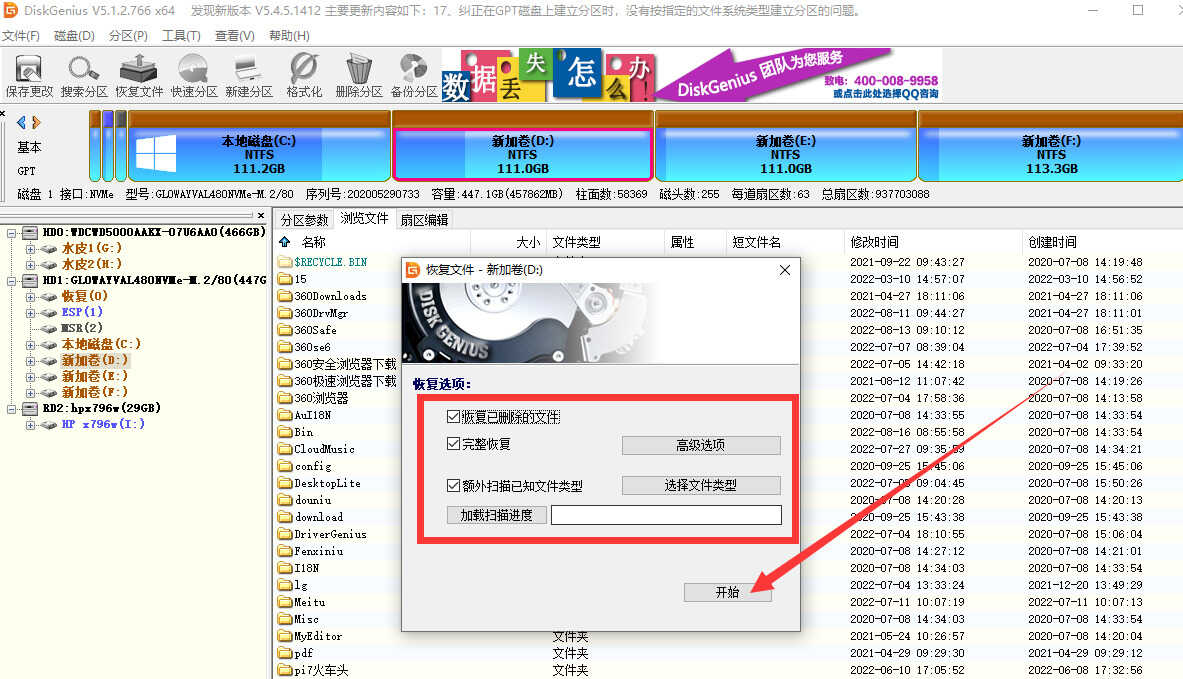Switch to the 分区参数 tab

[x=304, y=220]
